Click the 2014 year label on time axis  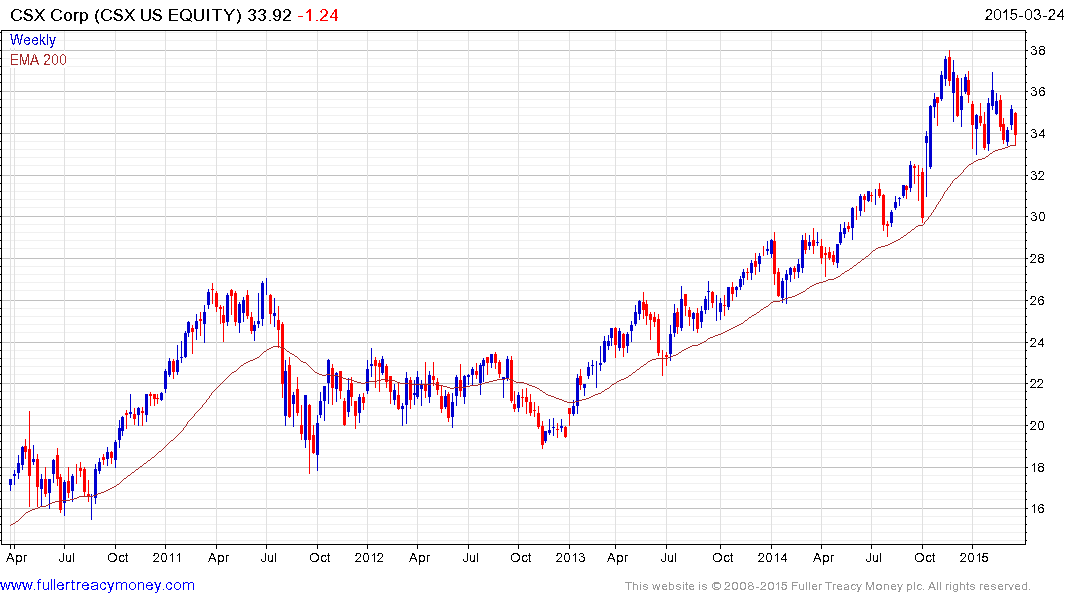point(773,557)
